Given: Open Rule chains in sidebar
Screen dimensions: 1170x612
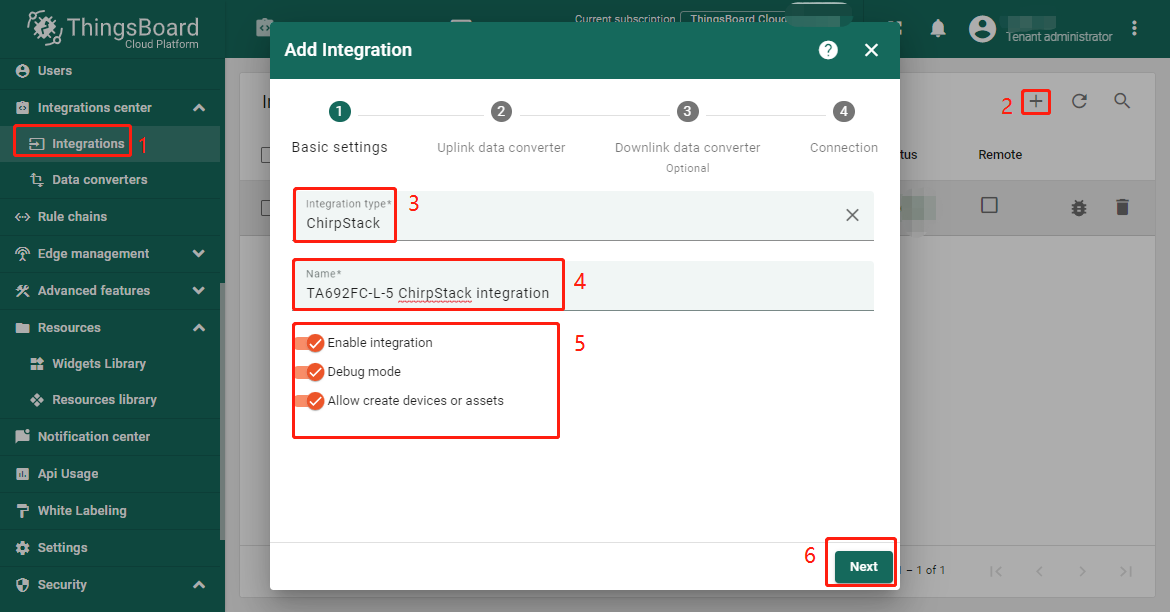Looking at the screenshot, I should pyautogui.click(x=110, y=216).
